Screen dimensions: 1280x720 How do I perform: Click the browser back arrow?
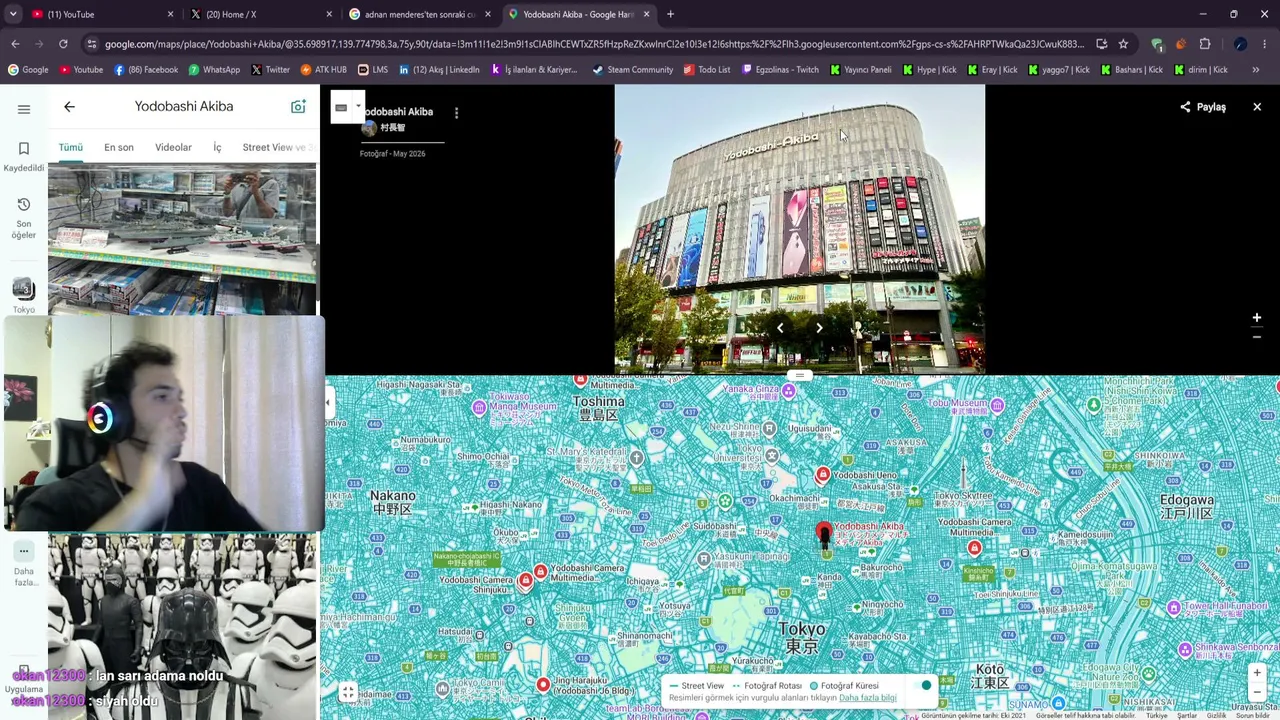15,44
